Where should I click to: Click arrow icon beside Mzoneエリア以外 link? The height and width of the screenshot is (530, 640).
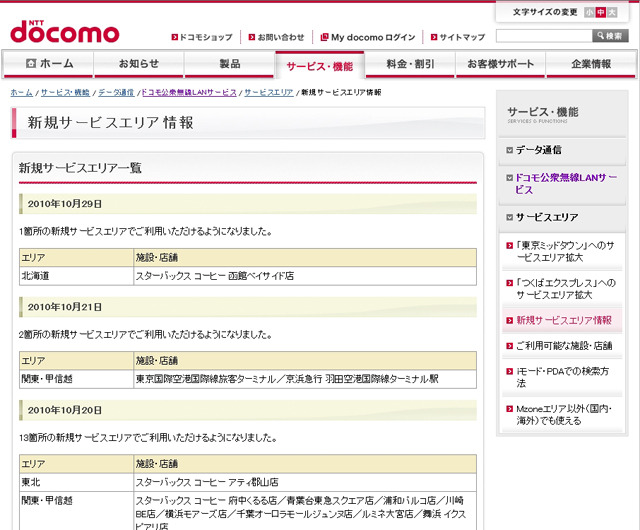point(509,409)
